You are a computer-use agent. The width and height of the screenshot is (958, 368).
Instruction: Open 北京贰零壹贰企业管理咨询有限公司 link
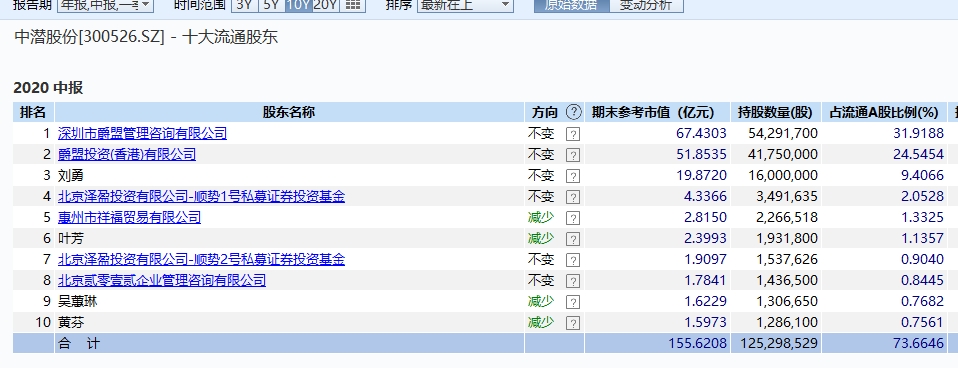point(162,281)
